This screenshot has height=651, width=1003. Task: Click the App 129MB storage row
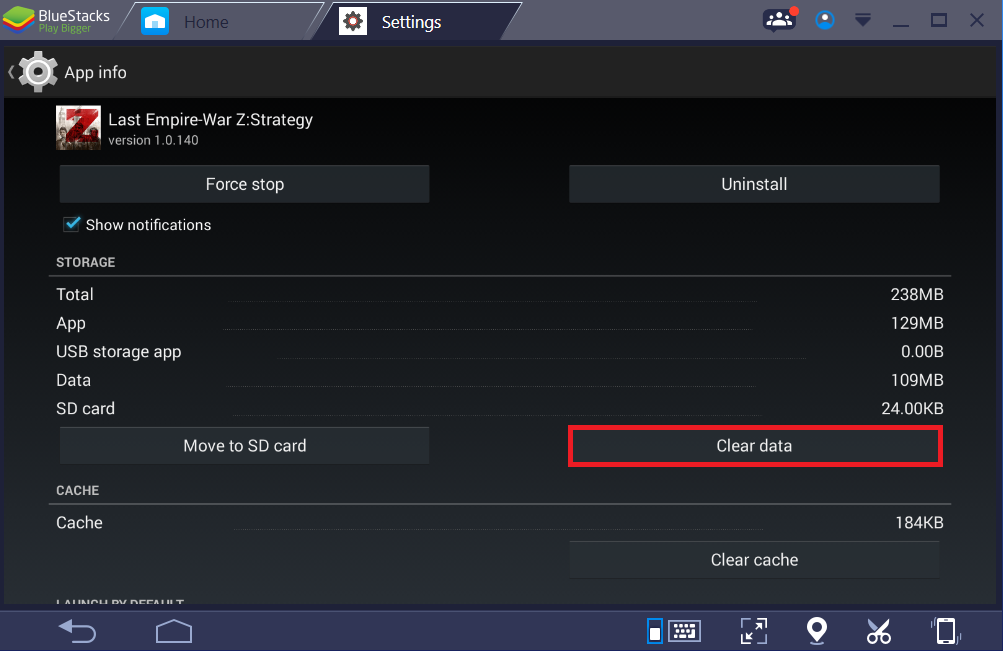point(500,323)
